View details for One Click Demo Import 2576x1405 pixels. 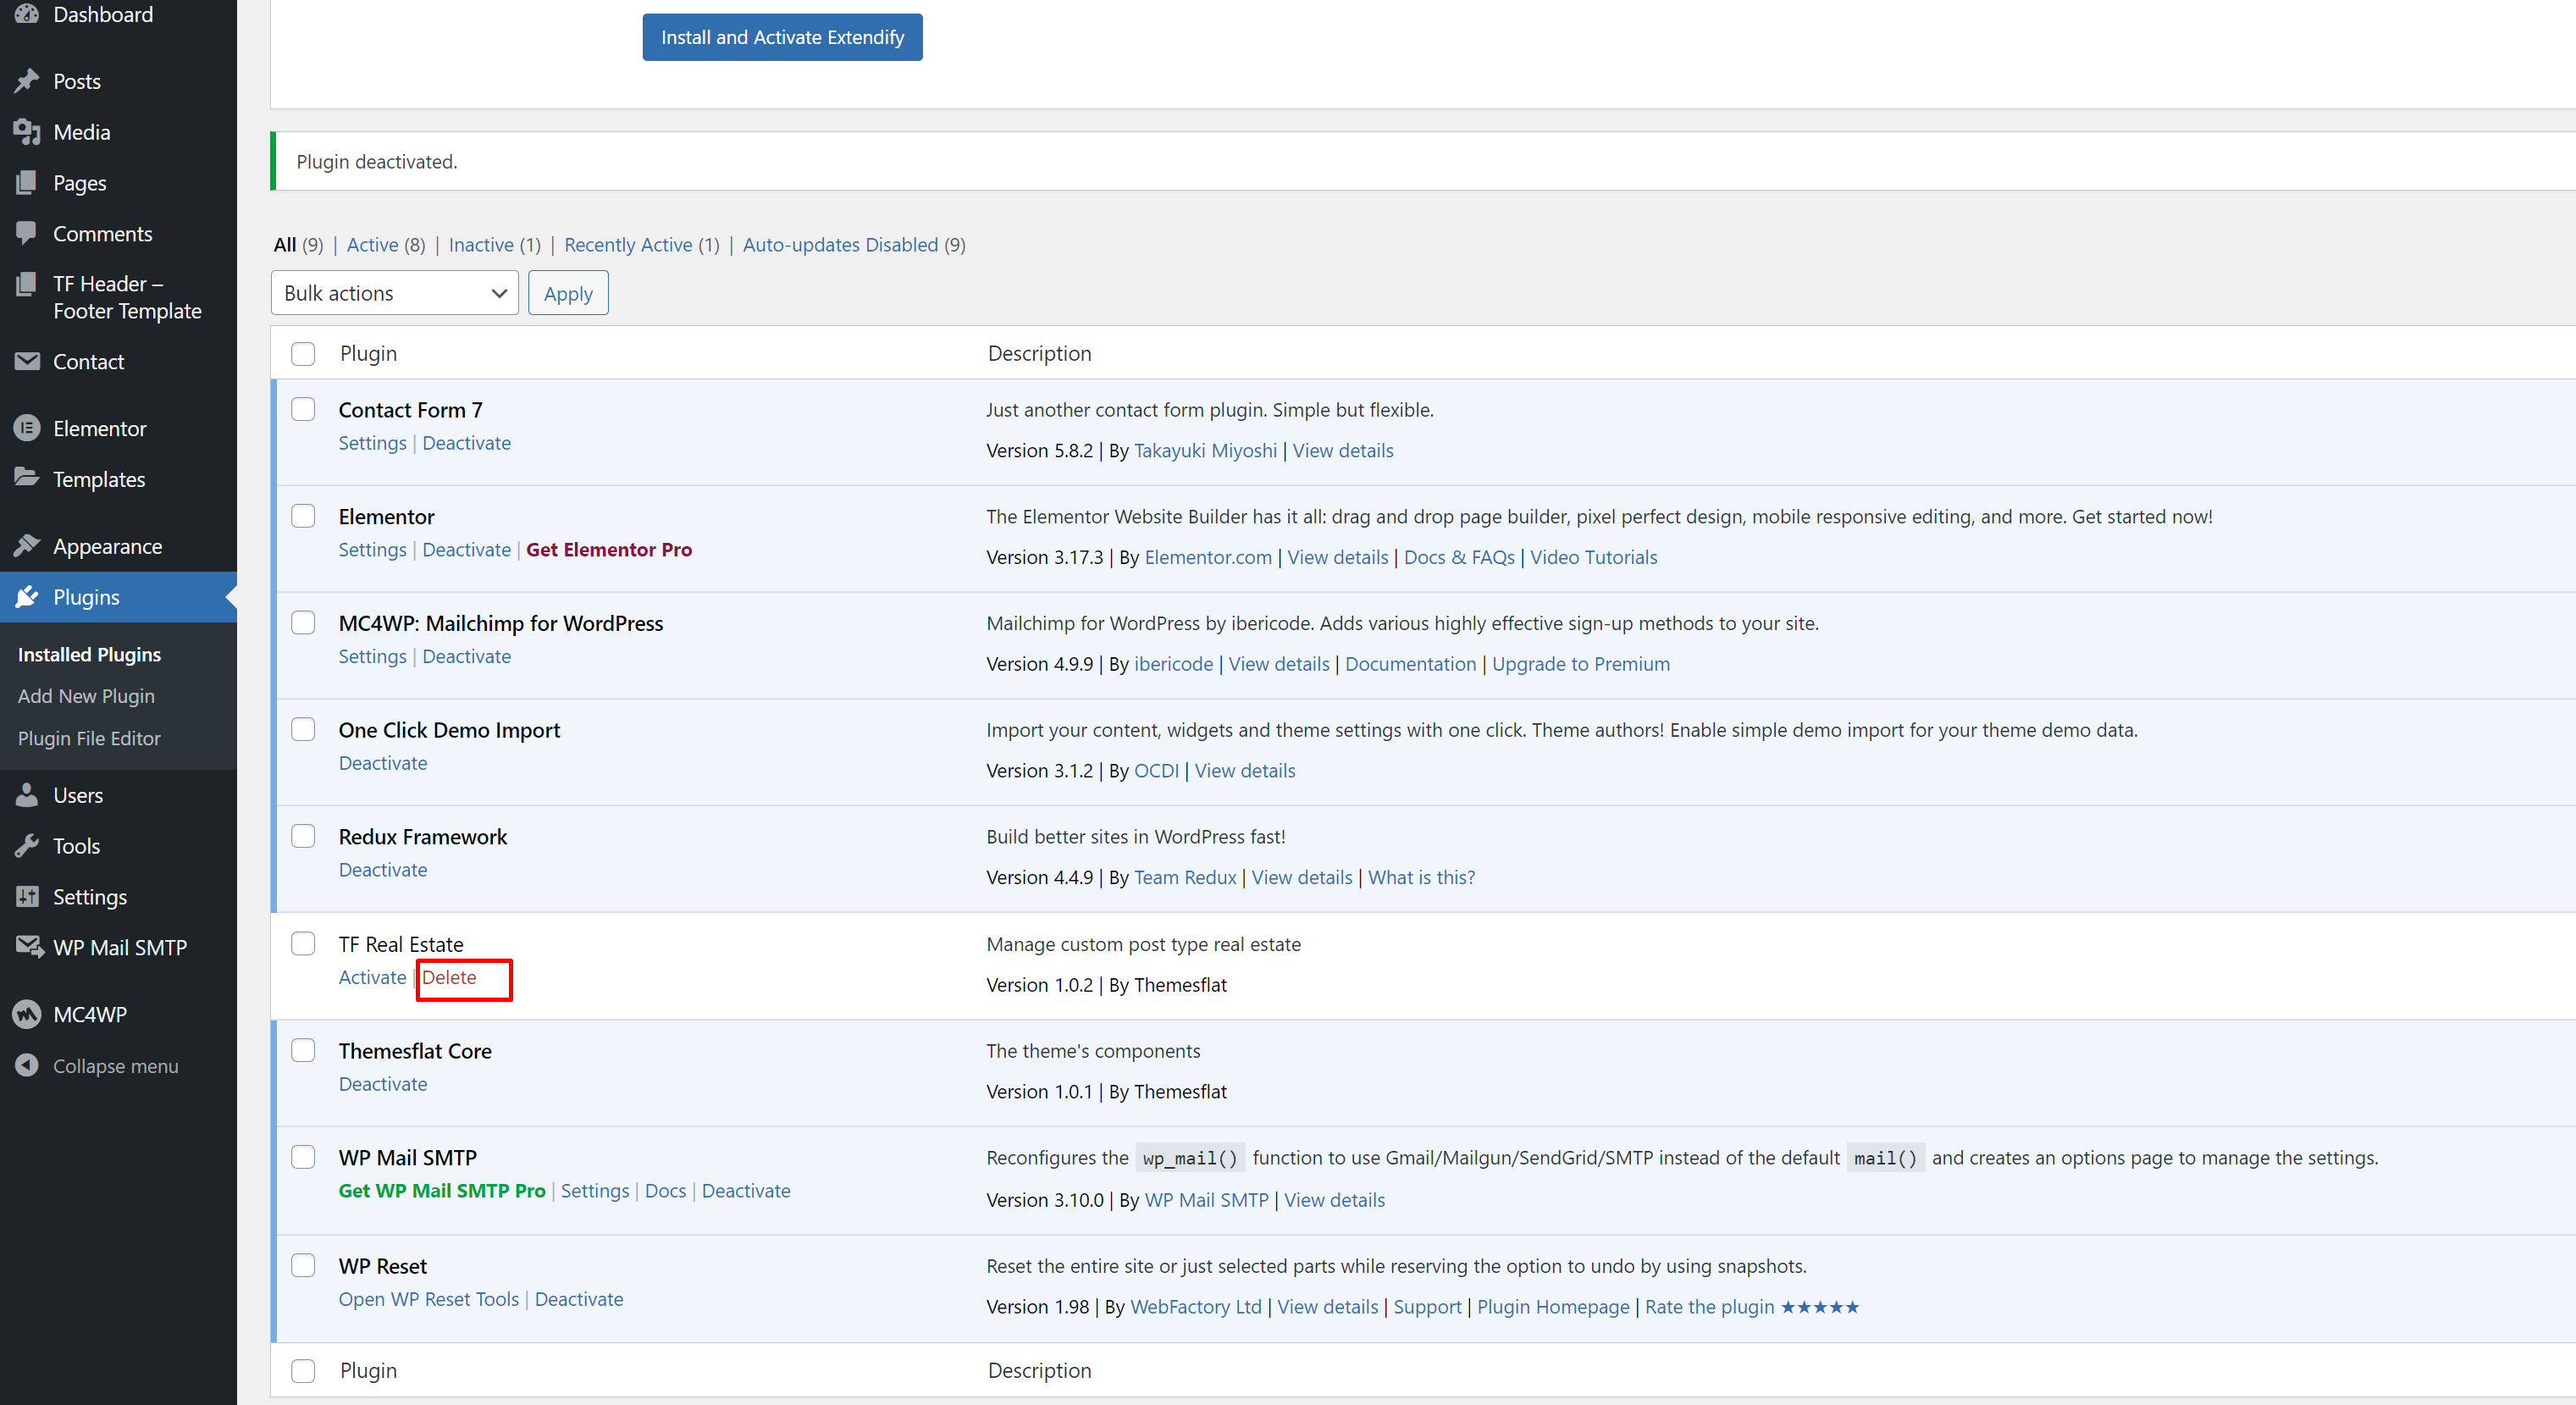[x=1245, y=770]
